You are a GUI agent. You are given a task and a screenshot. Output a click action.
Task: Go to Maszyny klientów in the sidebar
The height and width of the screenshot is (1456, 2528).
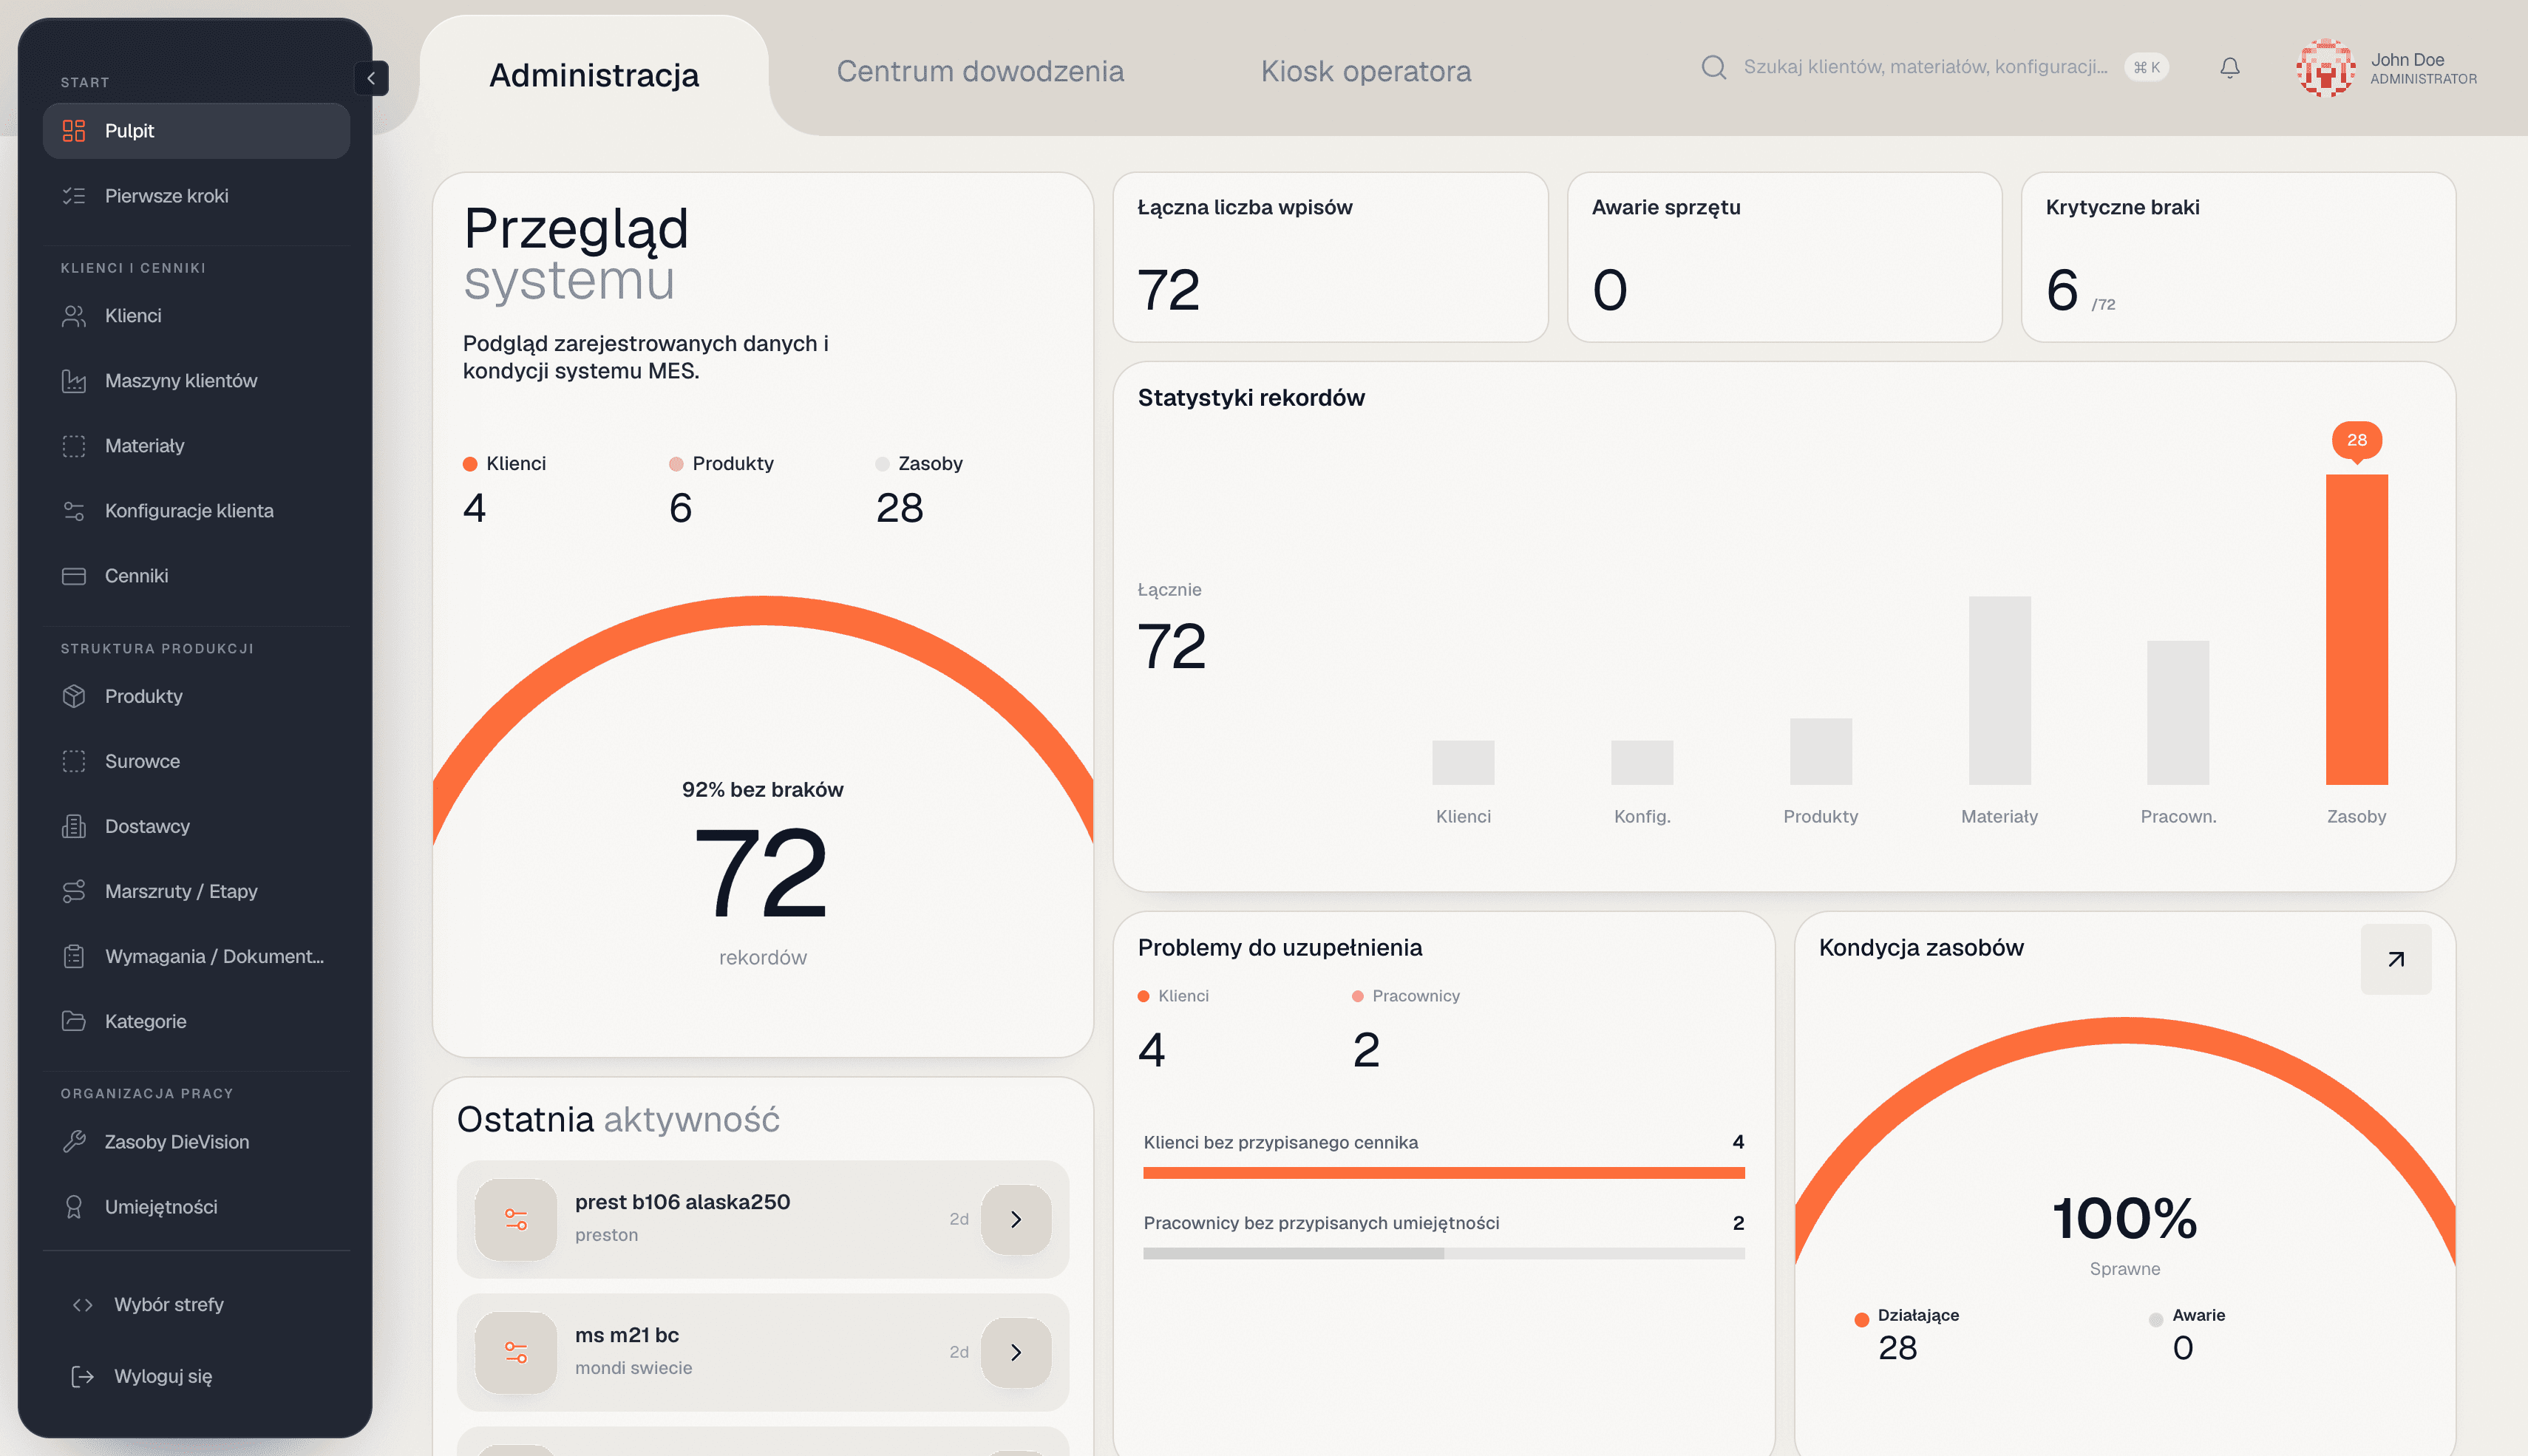[196, 381]
